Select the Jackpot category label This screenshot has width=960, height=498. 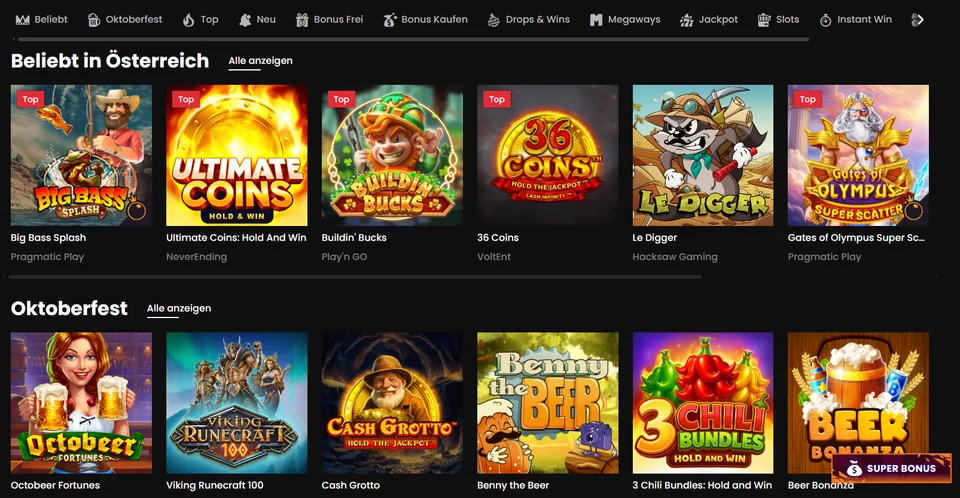718,20
